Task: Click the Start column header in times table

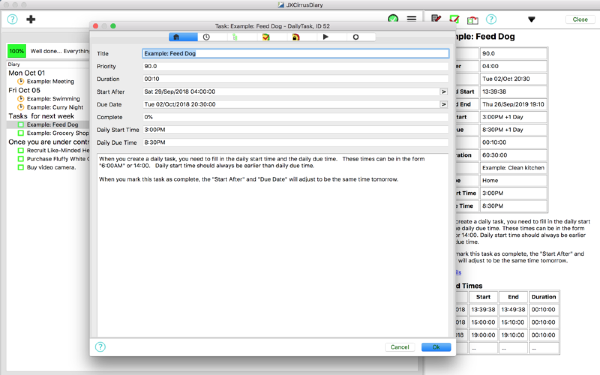Action: coord(483,297)
